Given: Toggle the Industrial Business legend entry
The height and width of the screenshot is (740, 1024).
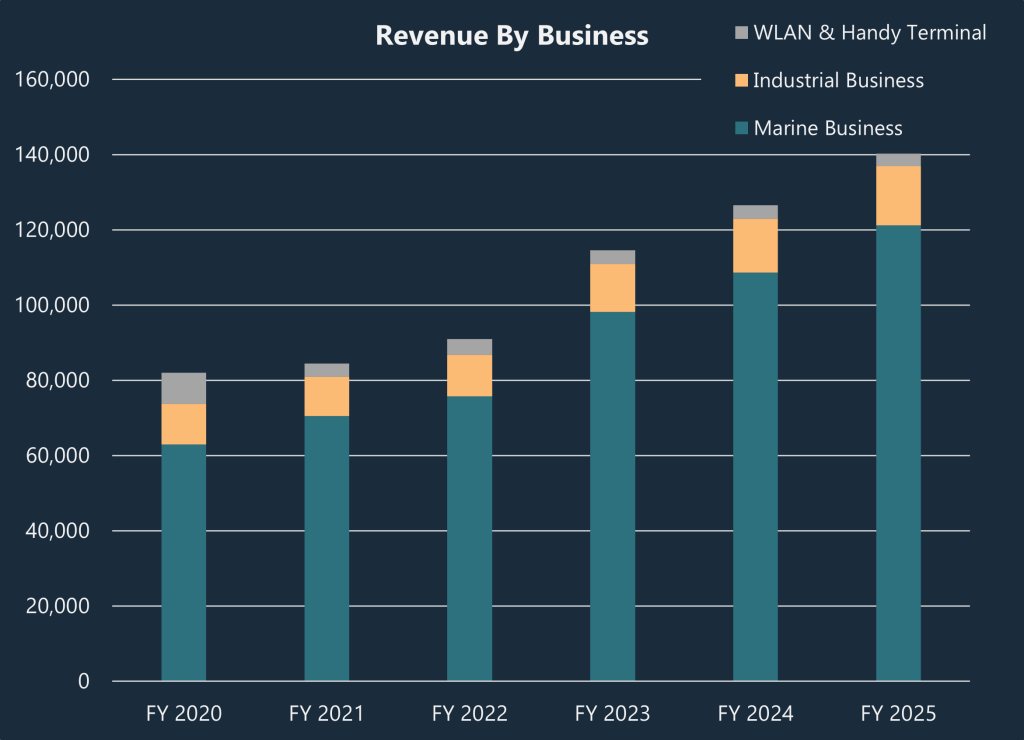Looking at the screenshot, I should pos(829,81).
